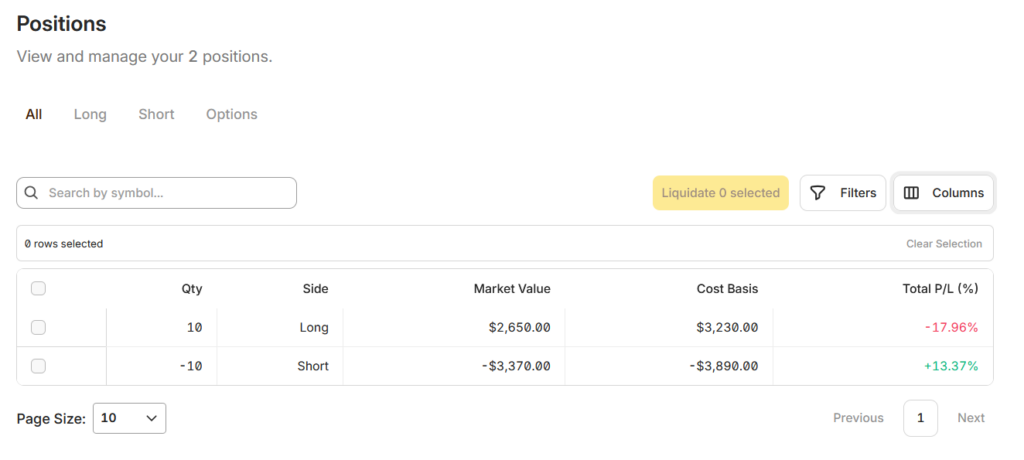Click Clear Selection link
The image size is (1024, 460).
pyautogui.click(x=944, y=244)
